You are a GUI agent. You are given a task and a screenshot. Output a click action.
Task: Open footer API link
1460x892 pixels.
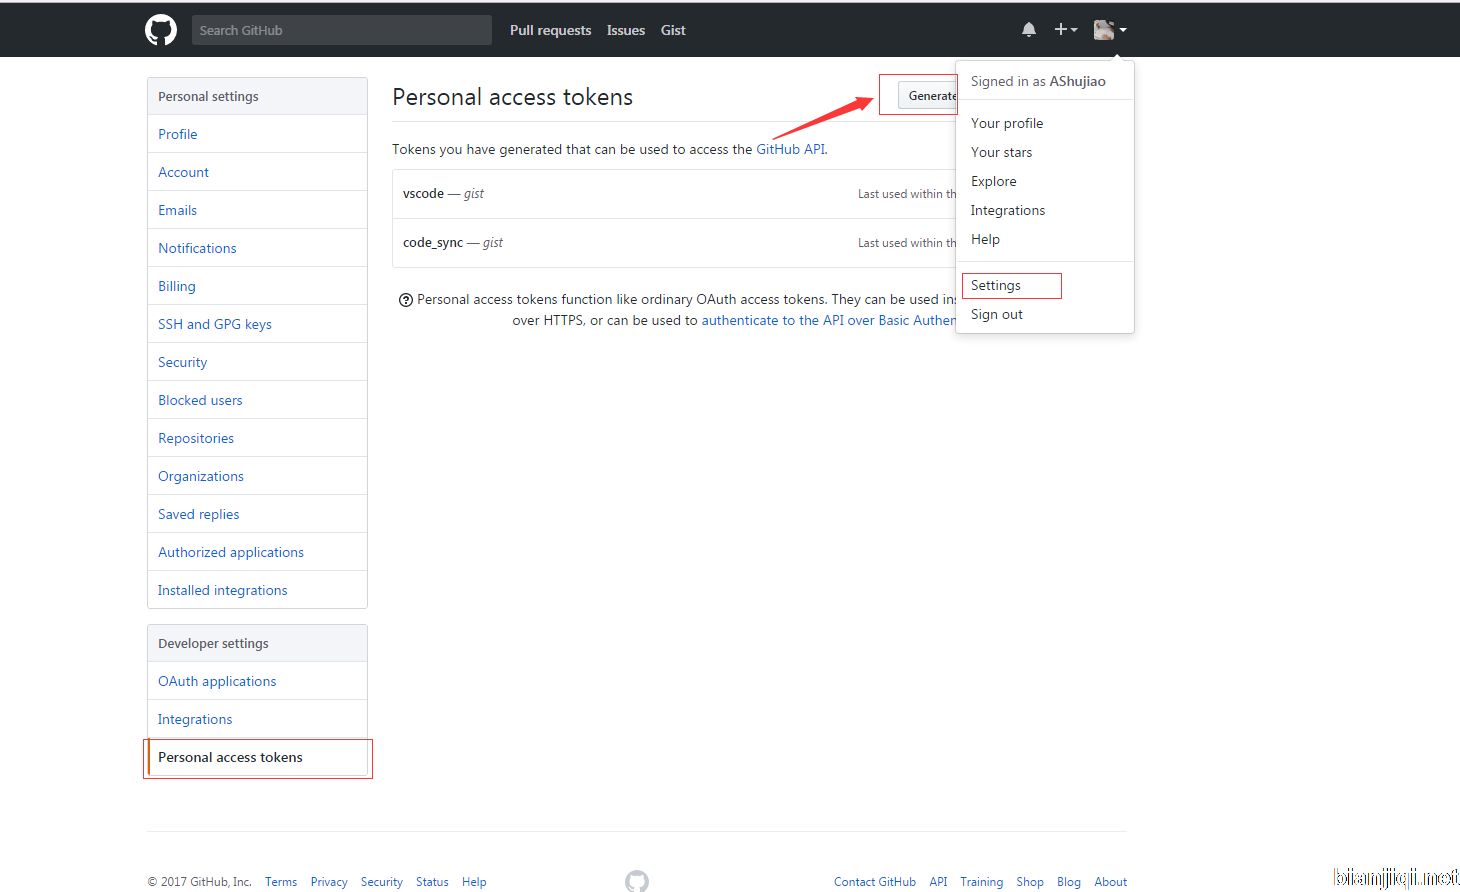(938, 882)
